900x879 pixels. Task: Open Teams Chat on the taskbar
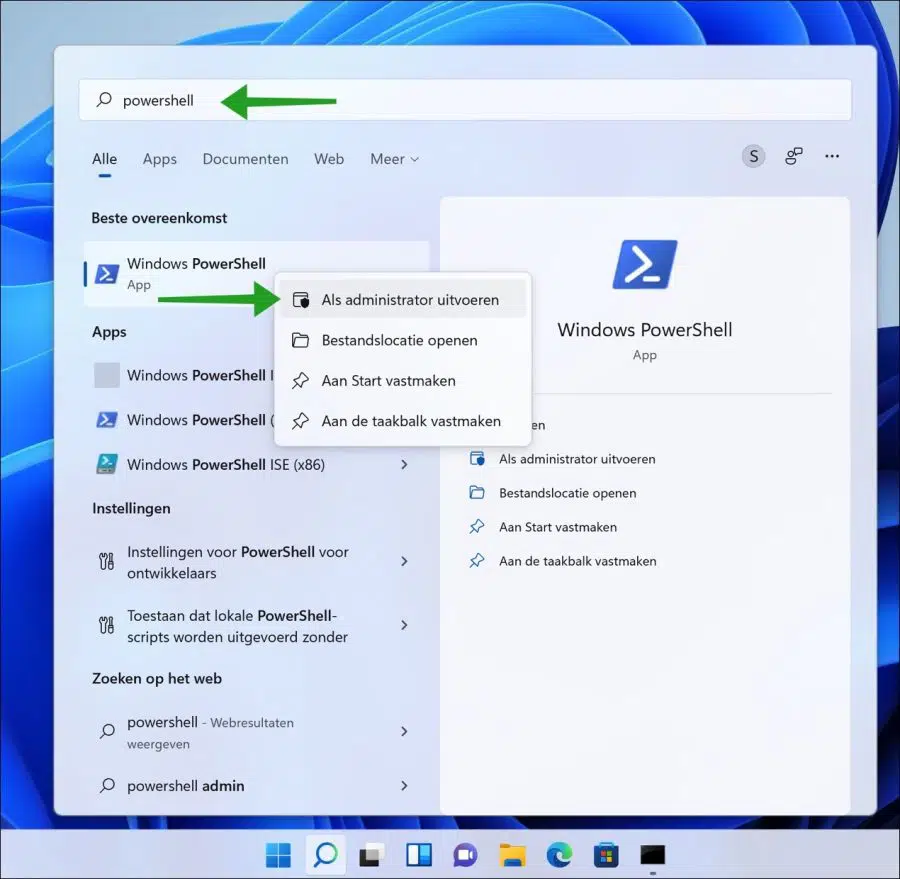click(x=465, y=855)
